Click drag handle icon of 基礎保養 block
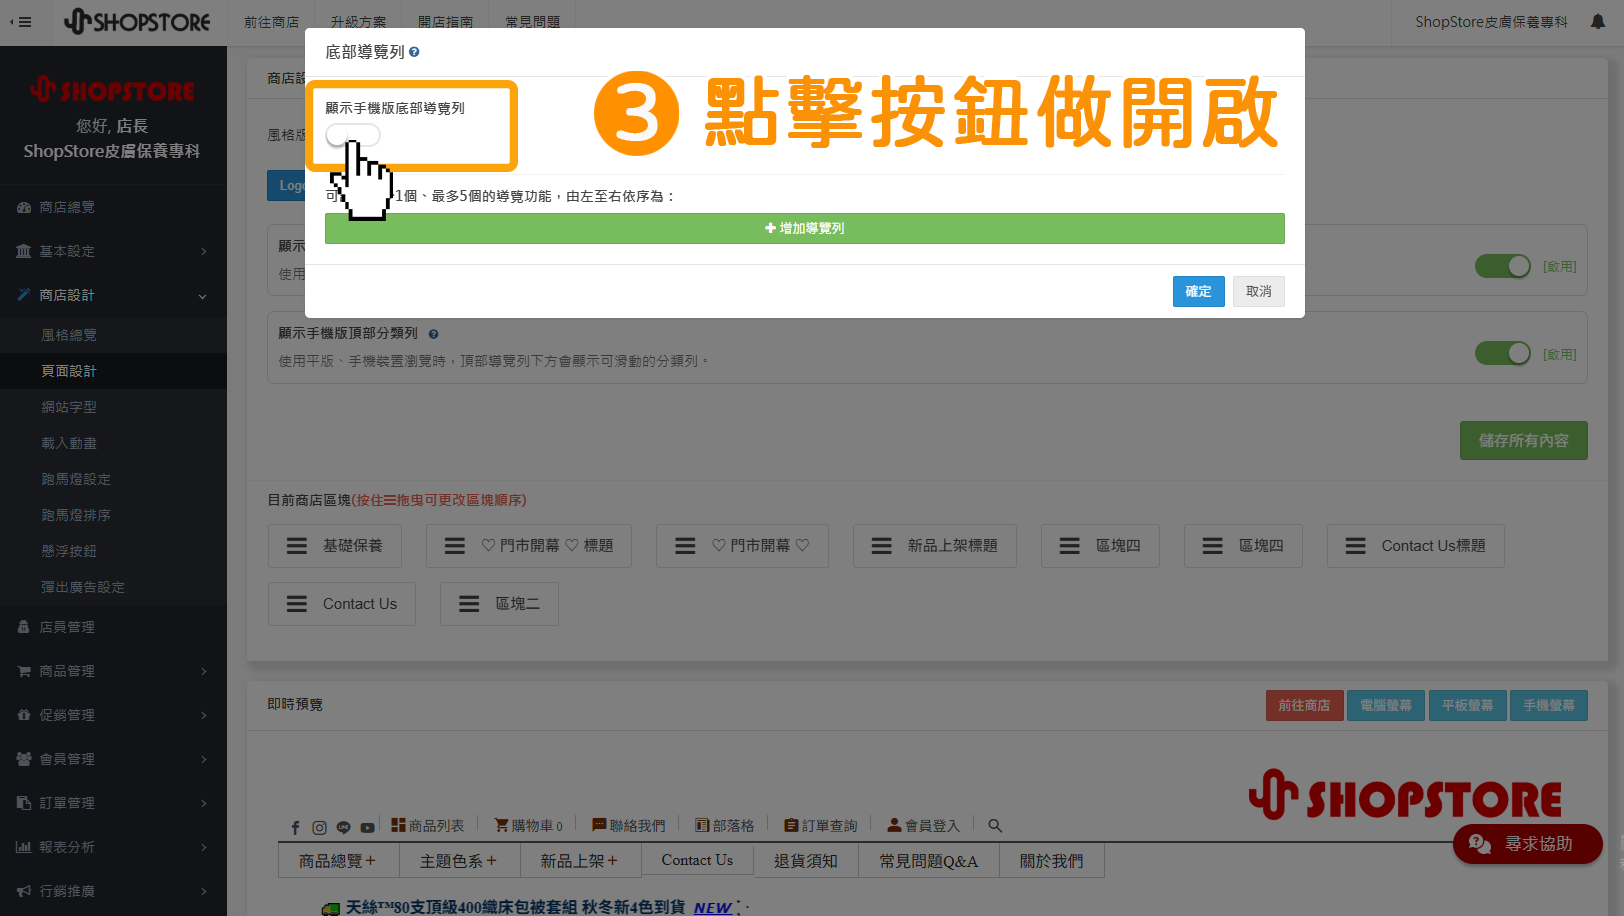 pos(297,546)
